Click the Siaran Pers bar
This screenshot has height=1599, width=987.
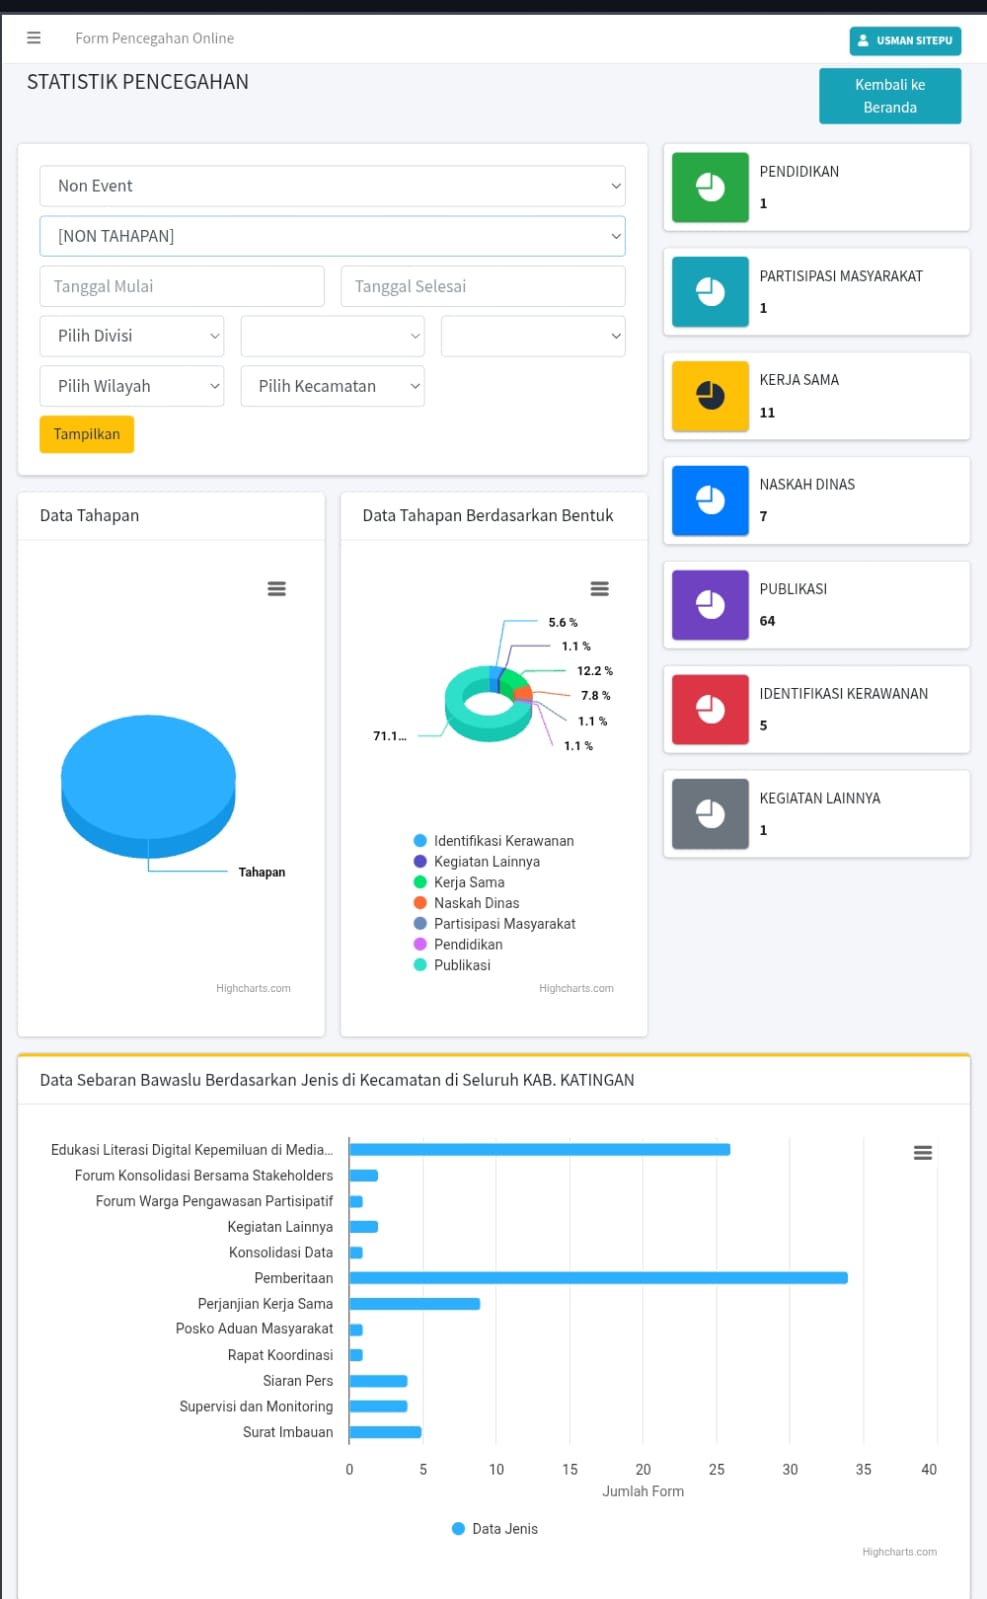pyautogui.click(x=378, y=1381)
